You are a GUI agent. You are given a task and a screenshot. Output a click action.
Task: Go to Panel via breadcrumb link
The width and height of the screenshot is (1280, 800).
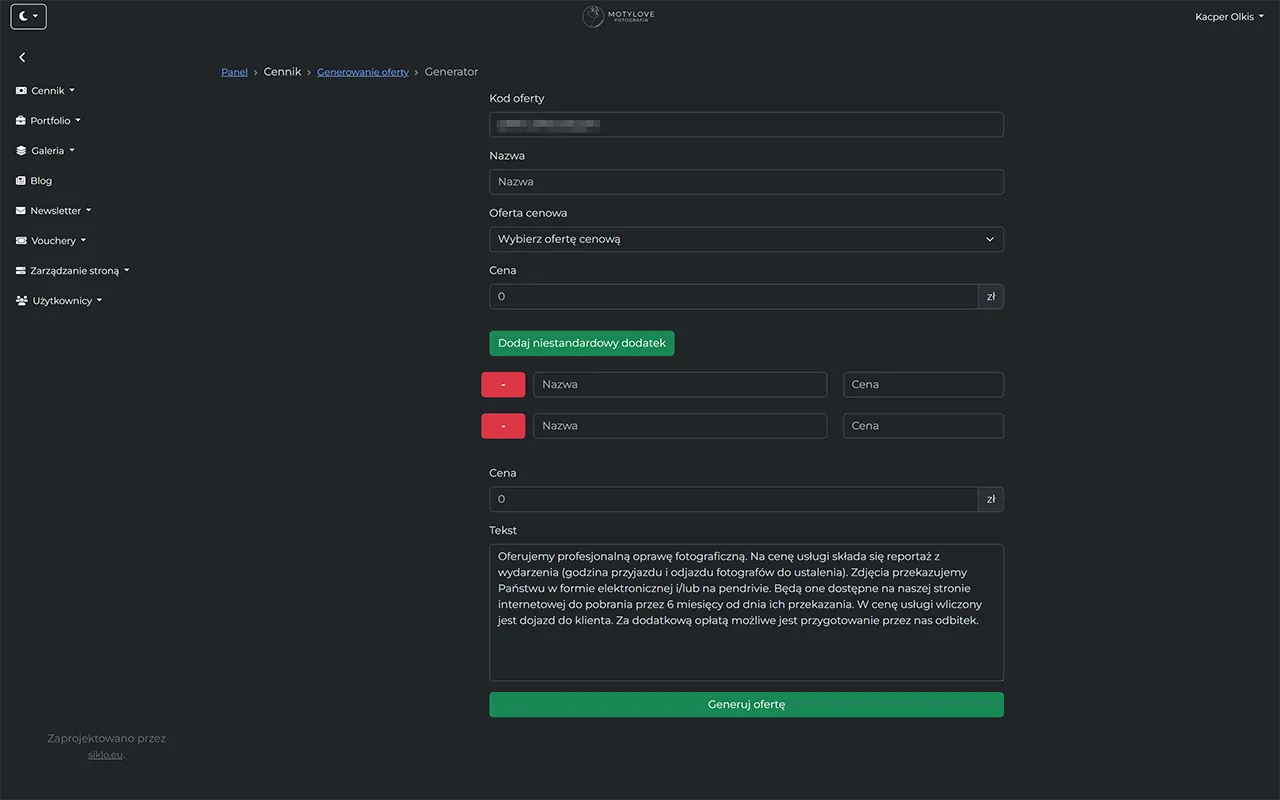pos(234,71)
